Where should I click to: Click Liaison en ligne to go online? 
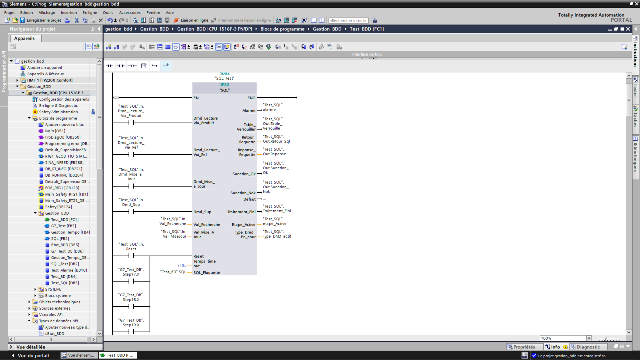click(x=191, y=20)
